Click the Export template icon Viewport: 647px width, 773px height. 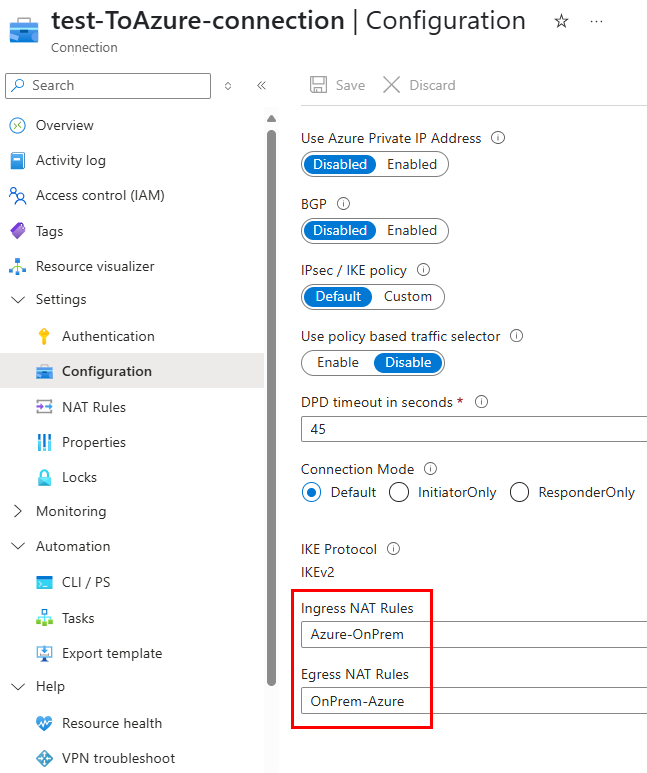[x=44, y=653]
